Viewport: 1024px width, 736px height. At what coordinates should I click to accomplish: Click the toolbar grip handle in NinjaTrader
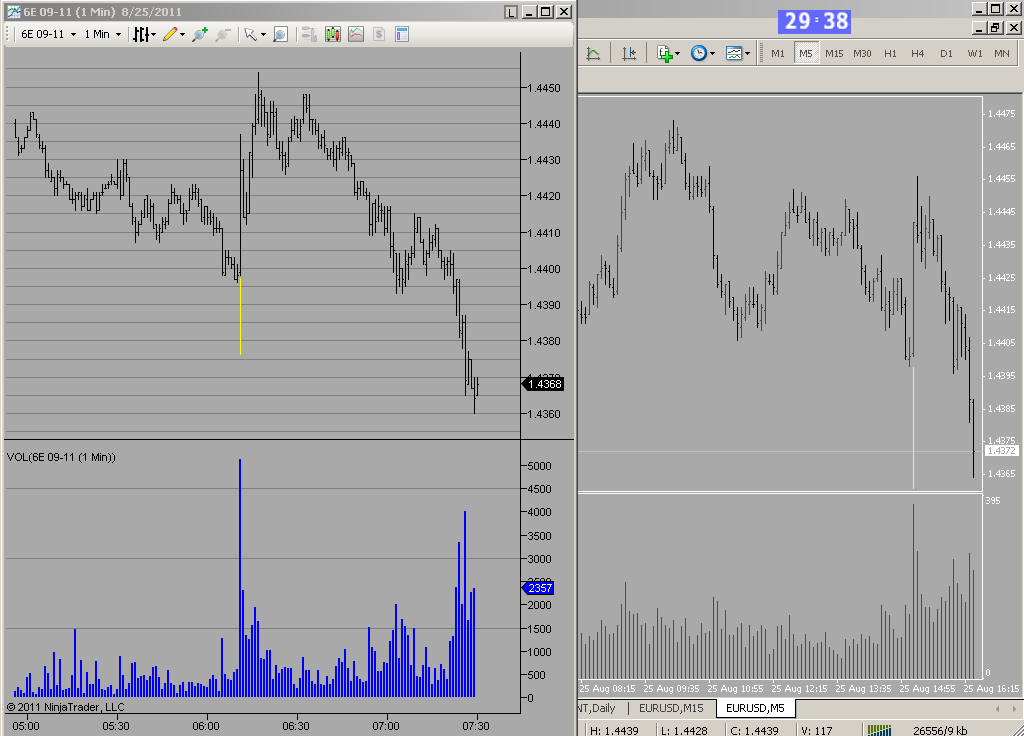click(x=8, y=35)
